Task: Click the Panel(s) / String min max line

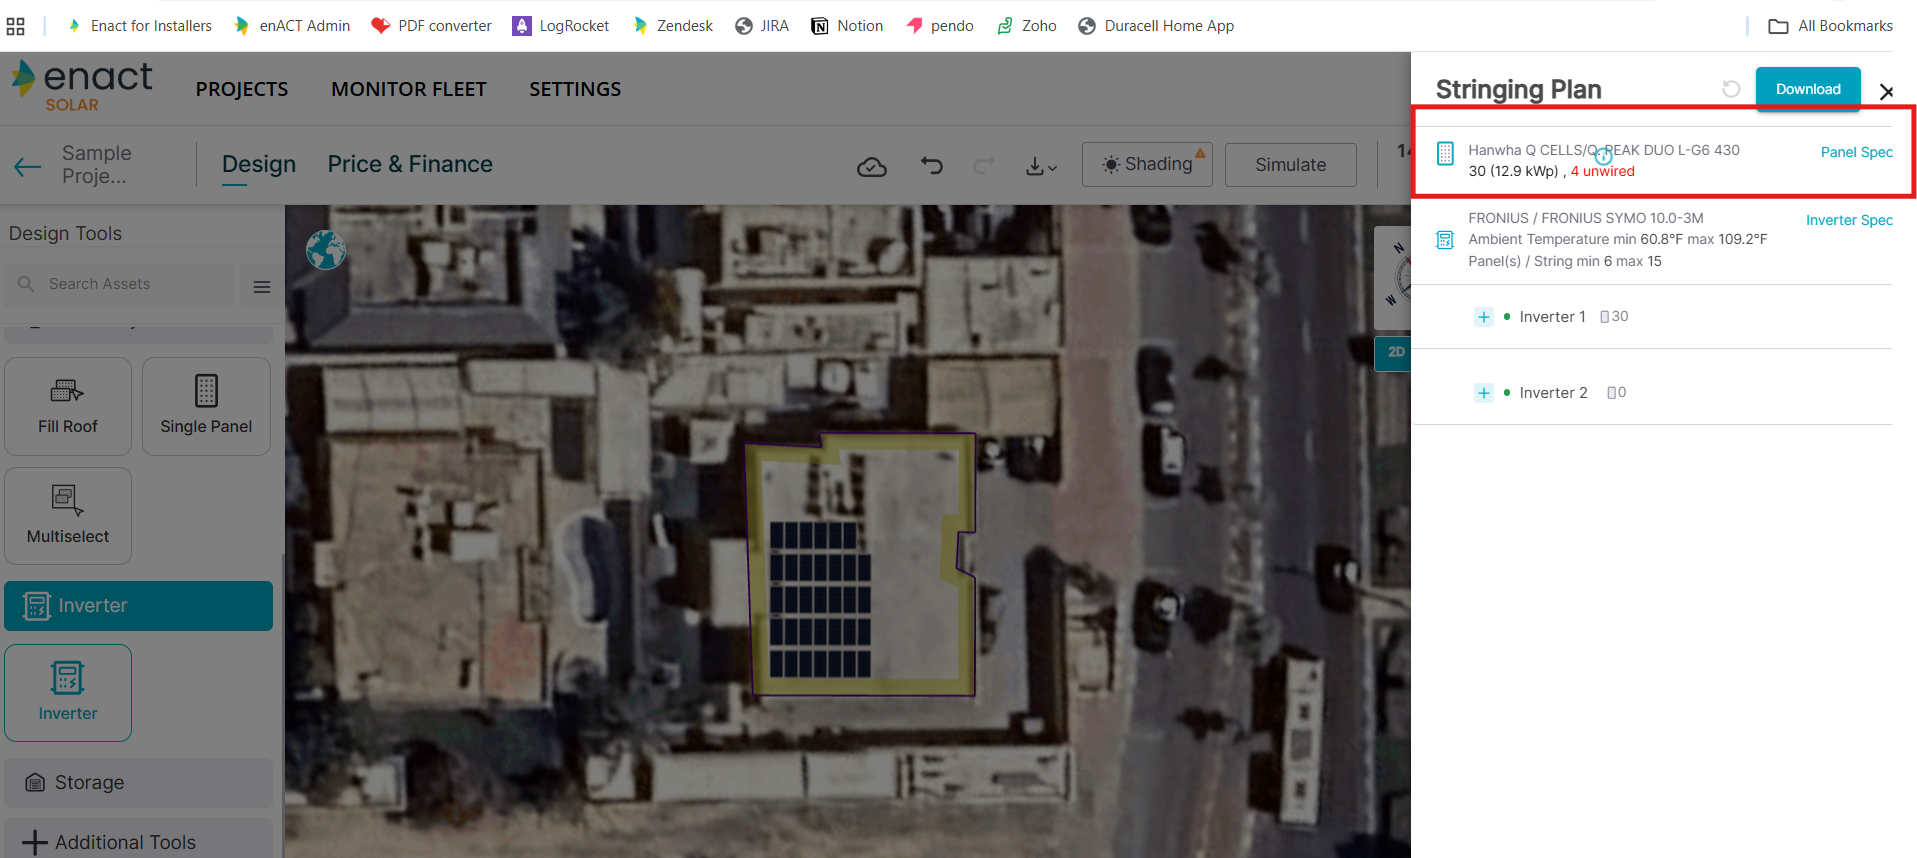Action: click(x=1565, y=261)
